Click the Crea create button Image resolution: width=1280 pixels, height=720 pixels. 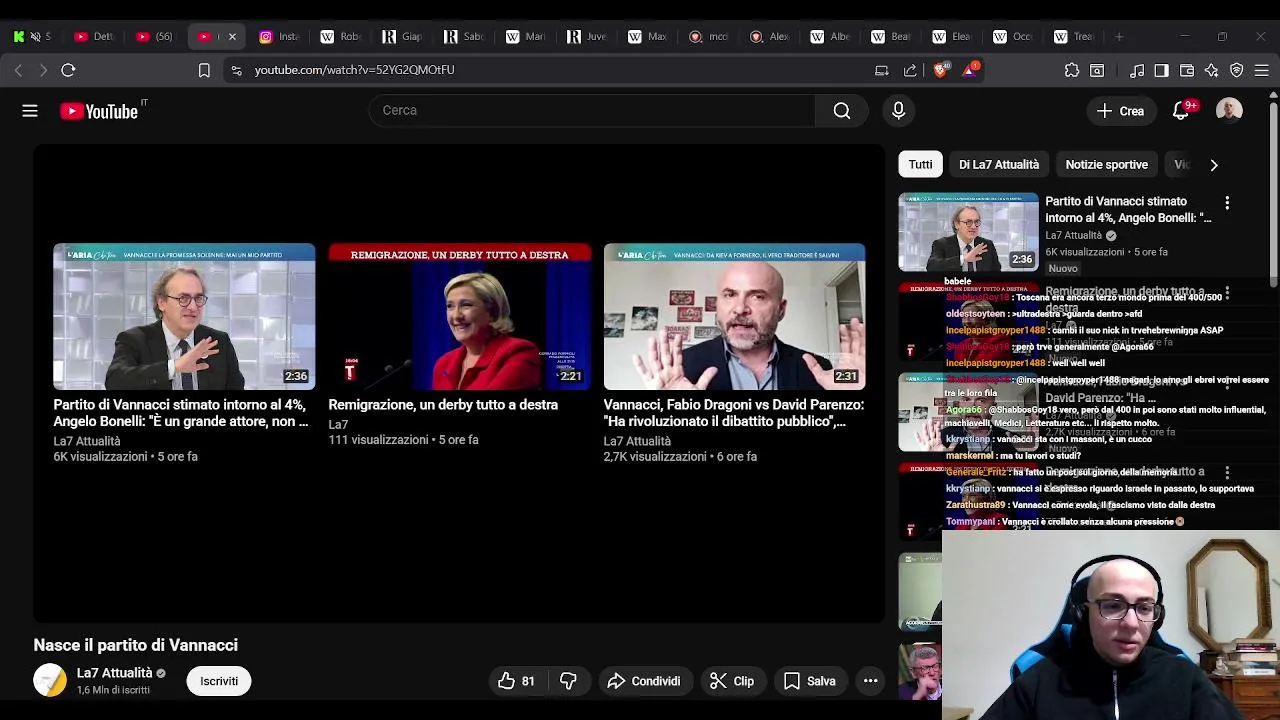pos(1120,111)
